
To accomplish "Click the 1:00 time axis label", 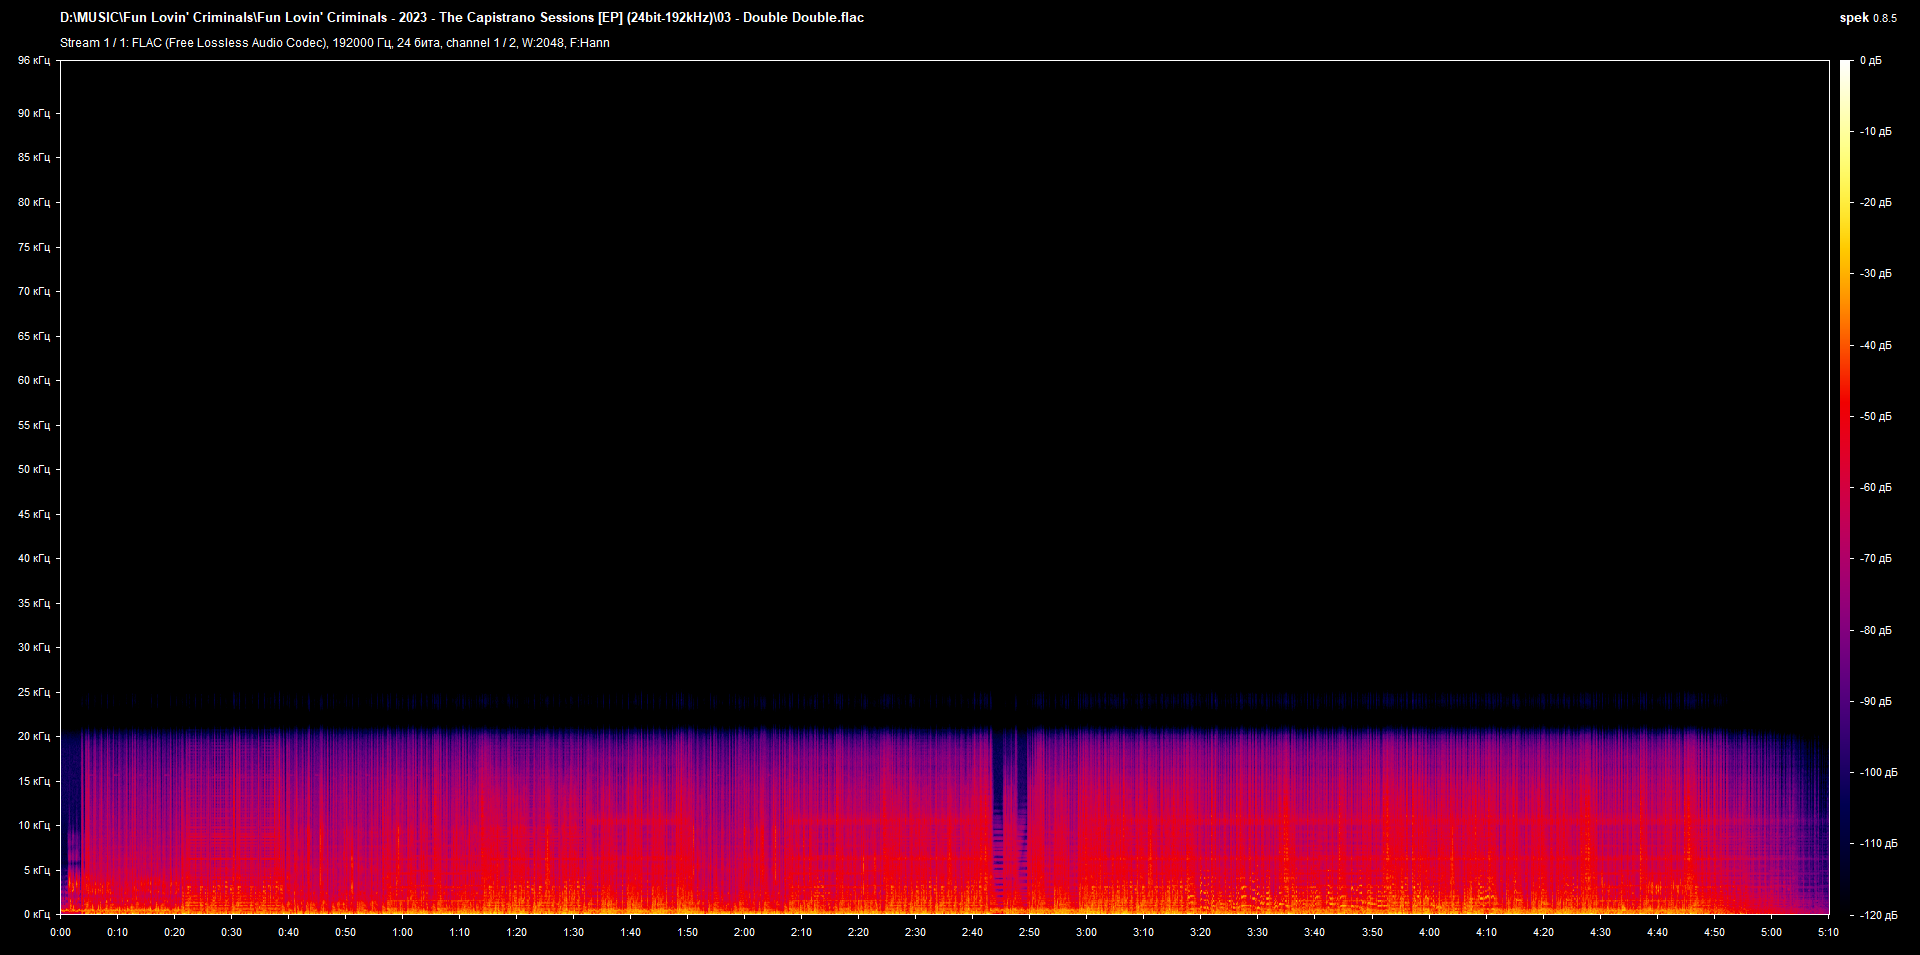I will [402, 932].
